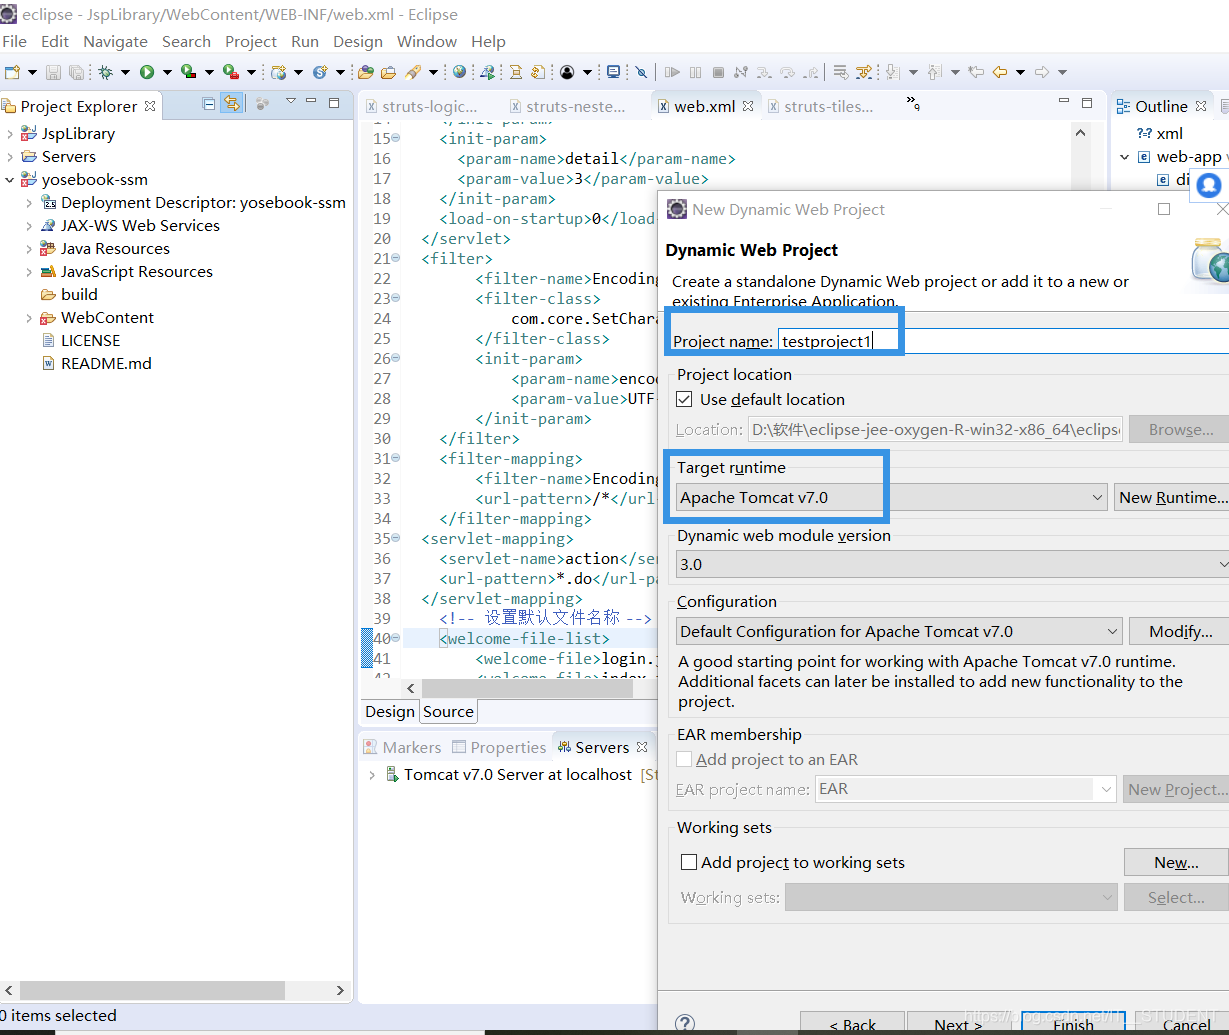Expand the Servers project node
1229x1035 pixels.
[x=10, y=157]
